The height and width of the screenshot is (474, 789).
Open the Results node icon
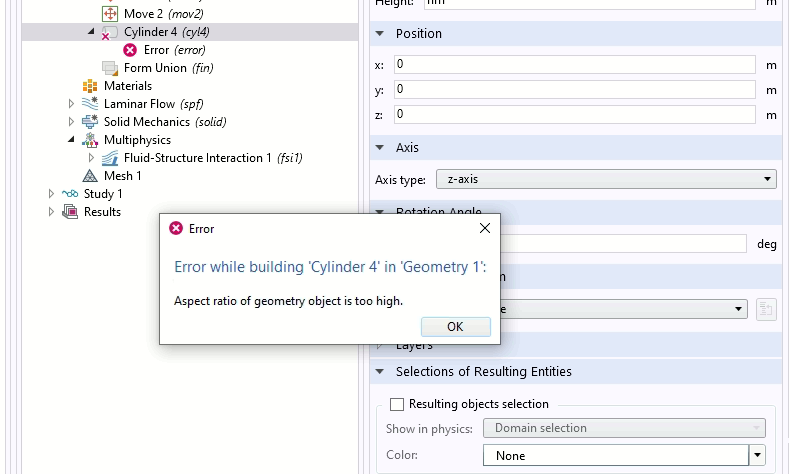(70, 212)
